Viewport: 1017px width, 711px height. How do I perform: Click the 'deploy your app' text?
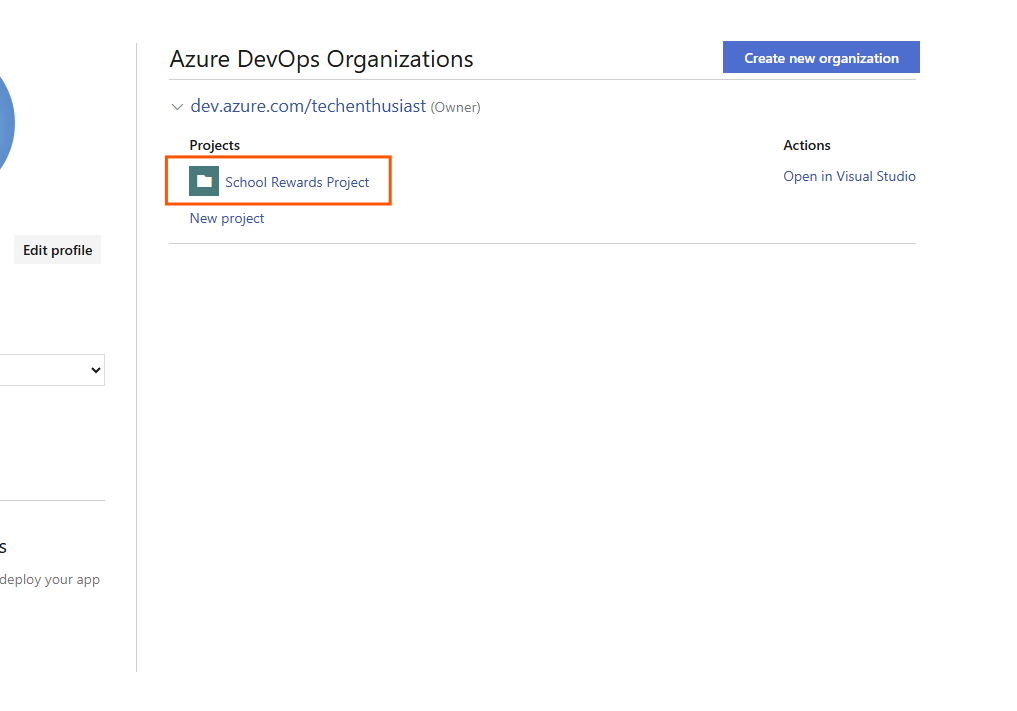tap(50, 579)
